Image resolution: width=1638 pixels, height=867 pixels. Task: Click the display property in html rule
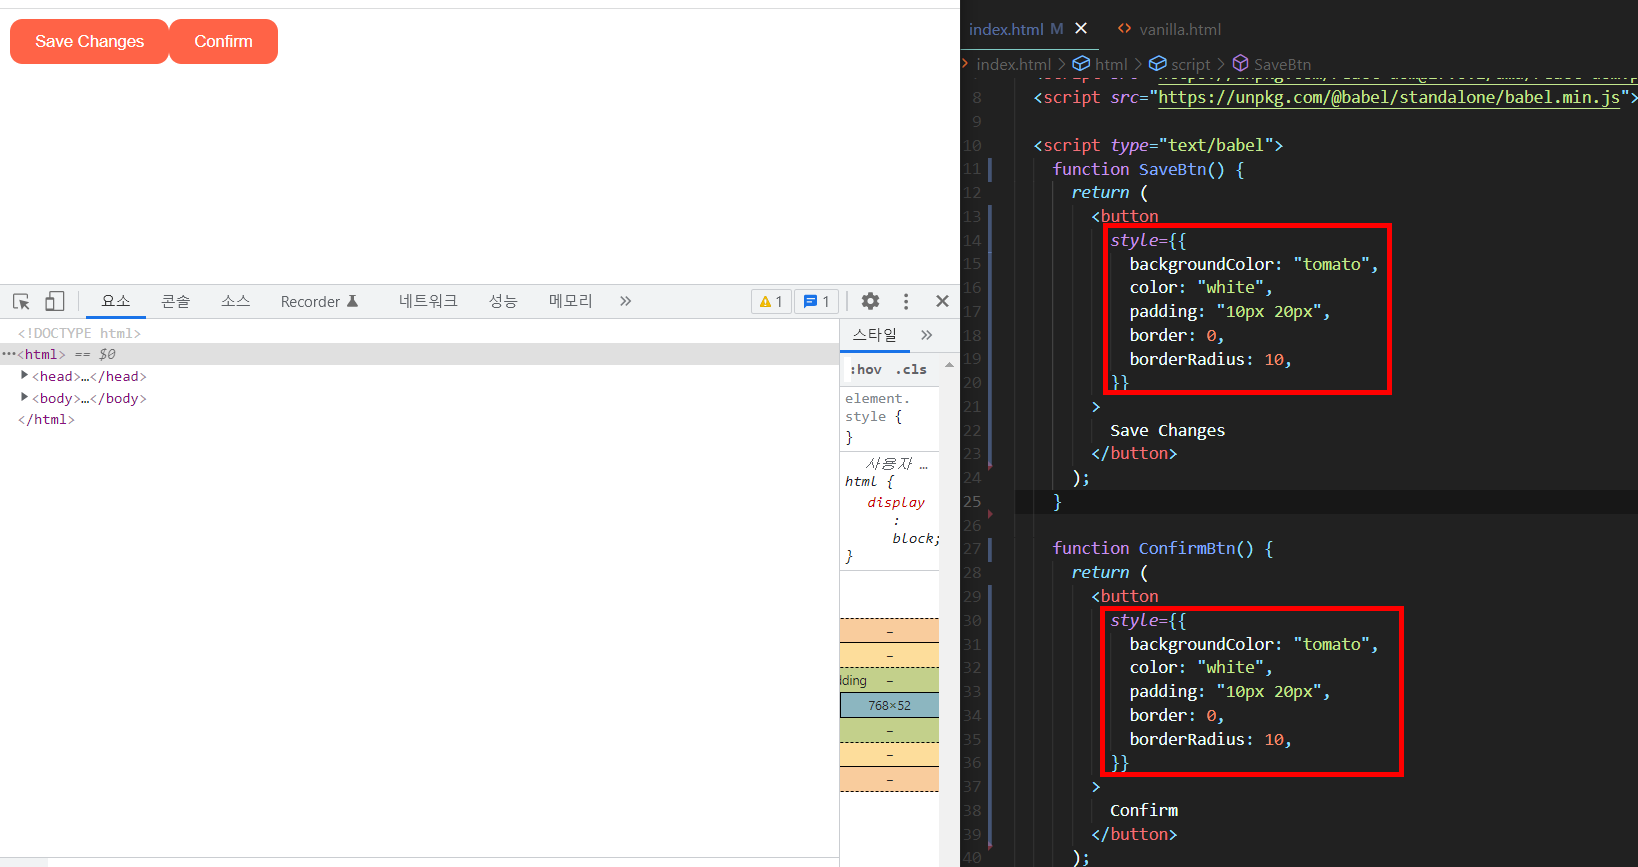pos(896,503)
